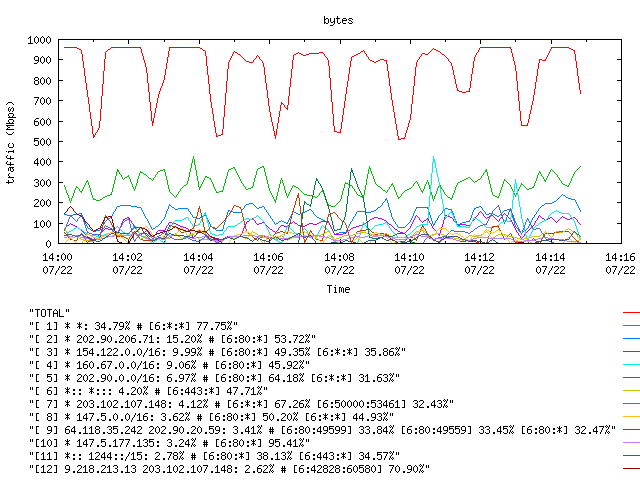This screenshot has height=480, width=640.
Task: Select legend entry [11] 1244::/15
Action: click(214, 456)
